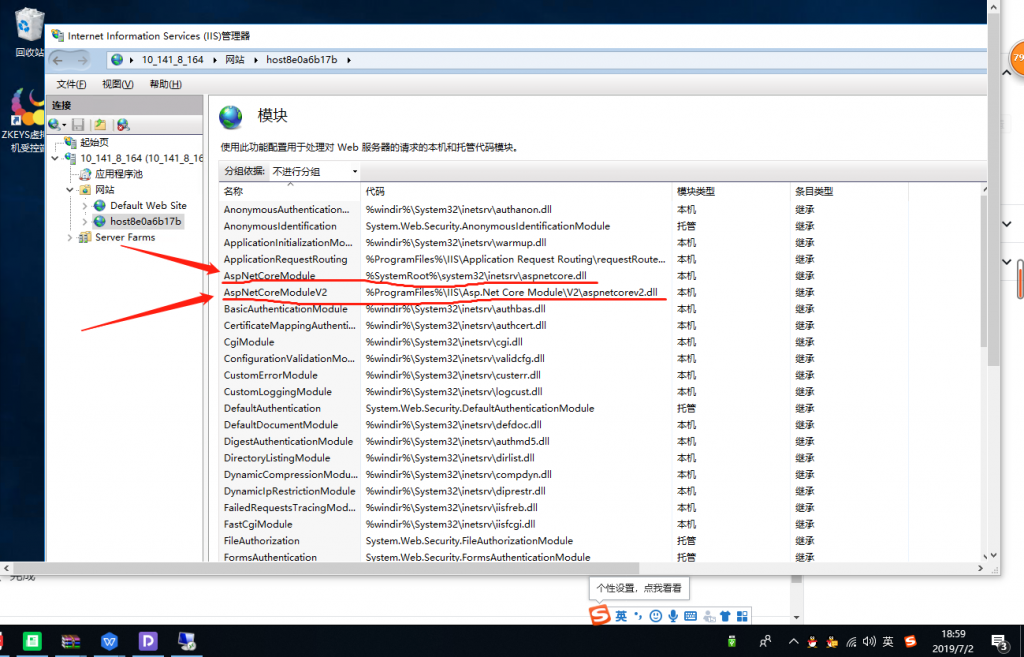Viewport: 1024px width, 657px height.
Task: Click the Sogou S icon in the system tray
Action: click(910, 641)
